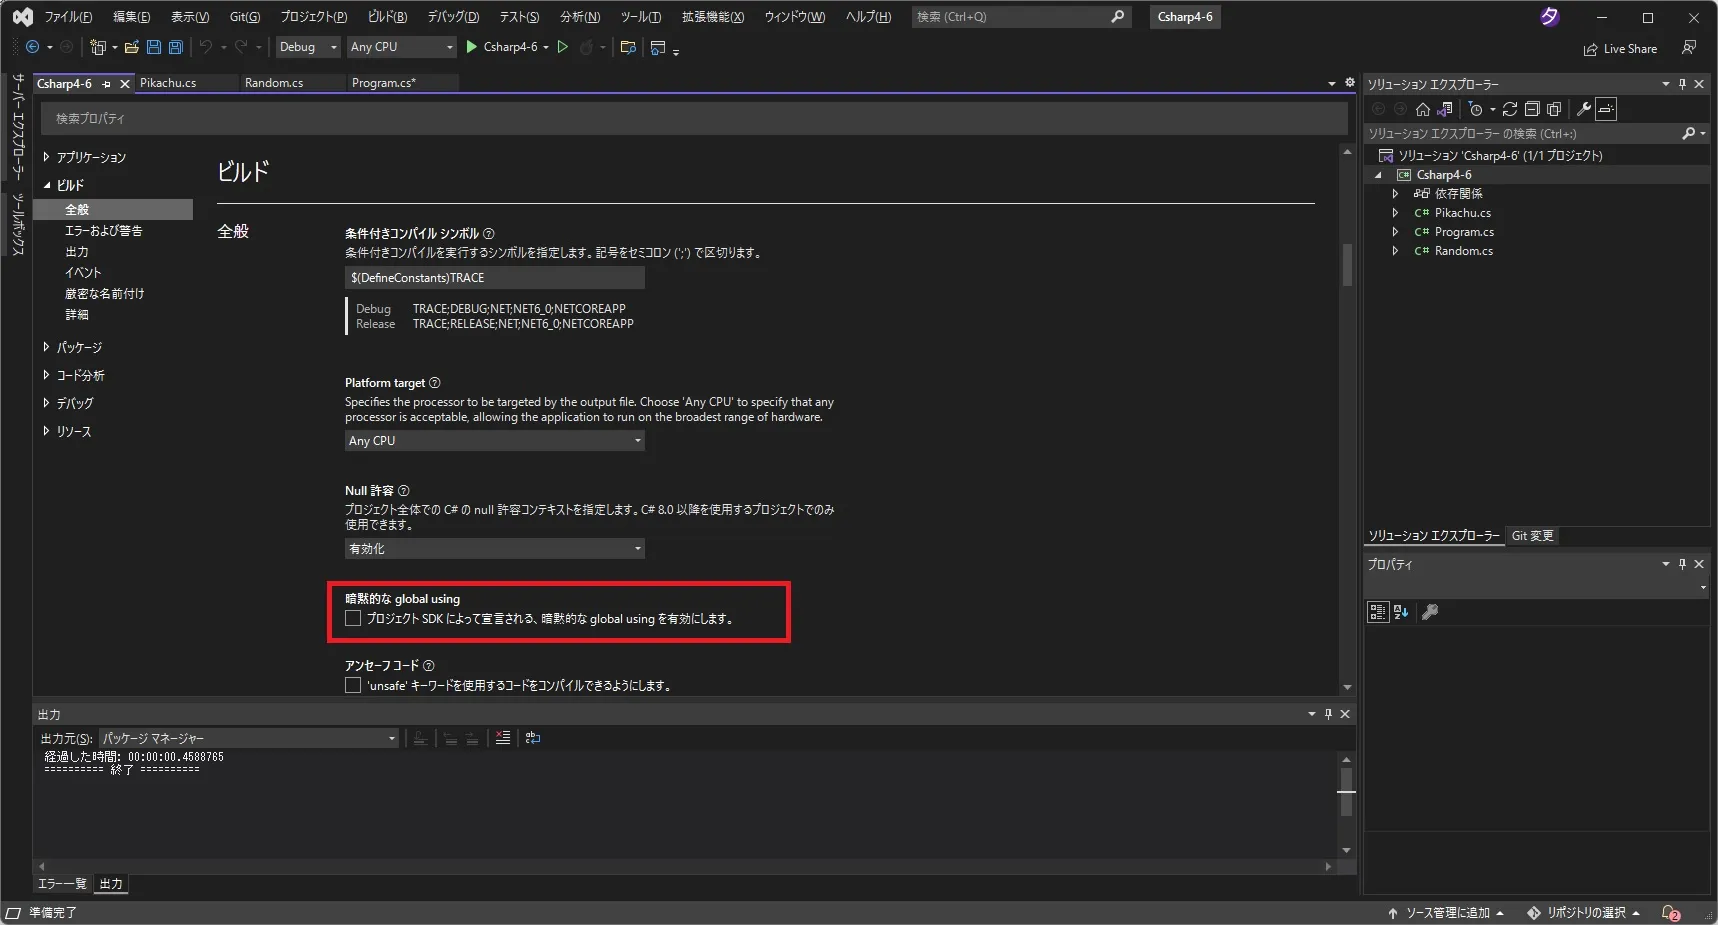Enable the 'unsafe' keyword compilation checkbox
This screenshot has height=925, width=1718.
pyautogui.click(x=352, y=685)
